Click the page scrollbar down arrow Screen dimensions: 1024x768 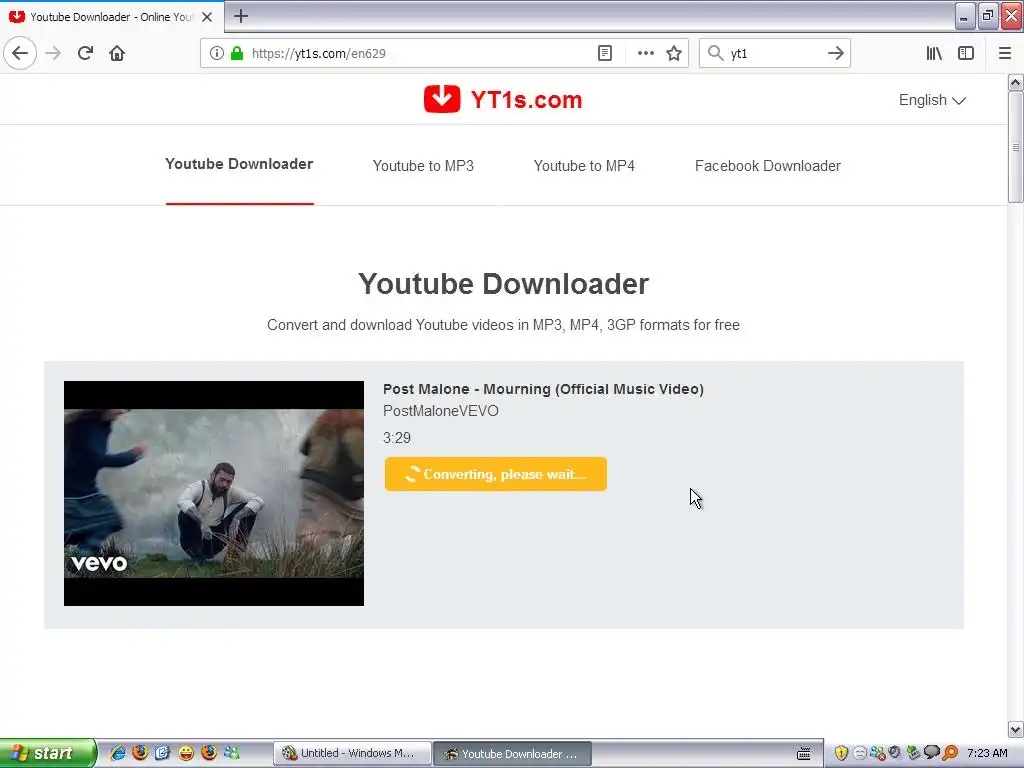coord(1015,729)
